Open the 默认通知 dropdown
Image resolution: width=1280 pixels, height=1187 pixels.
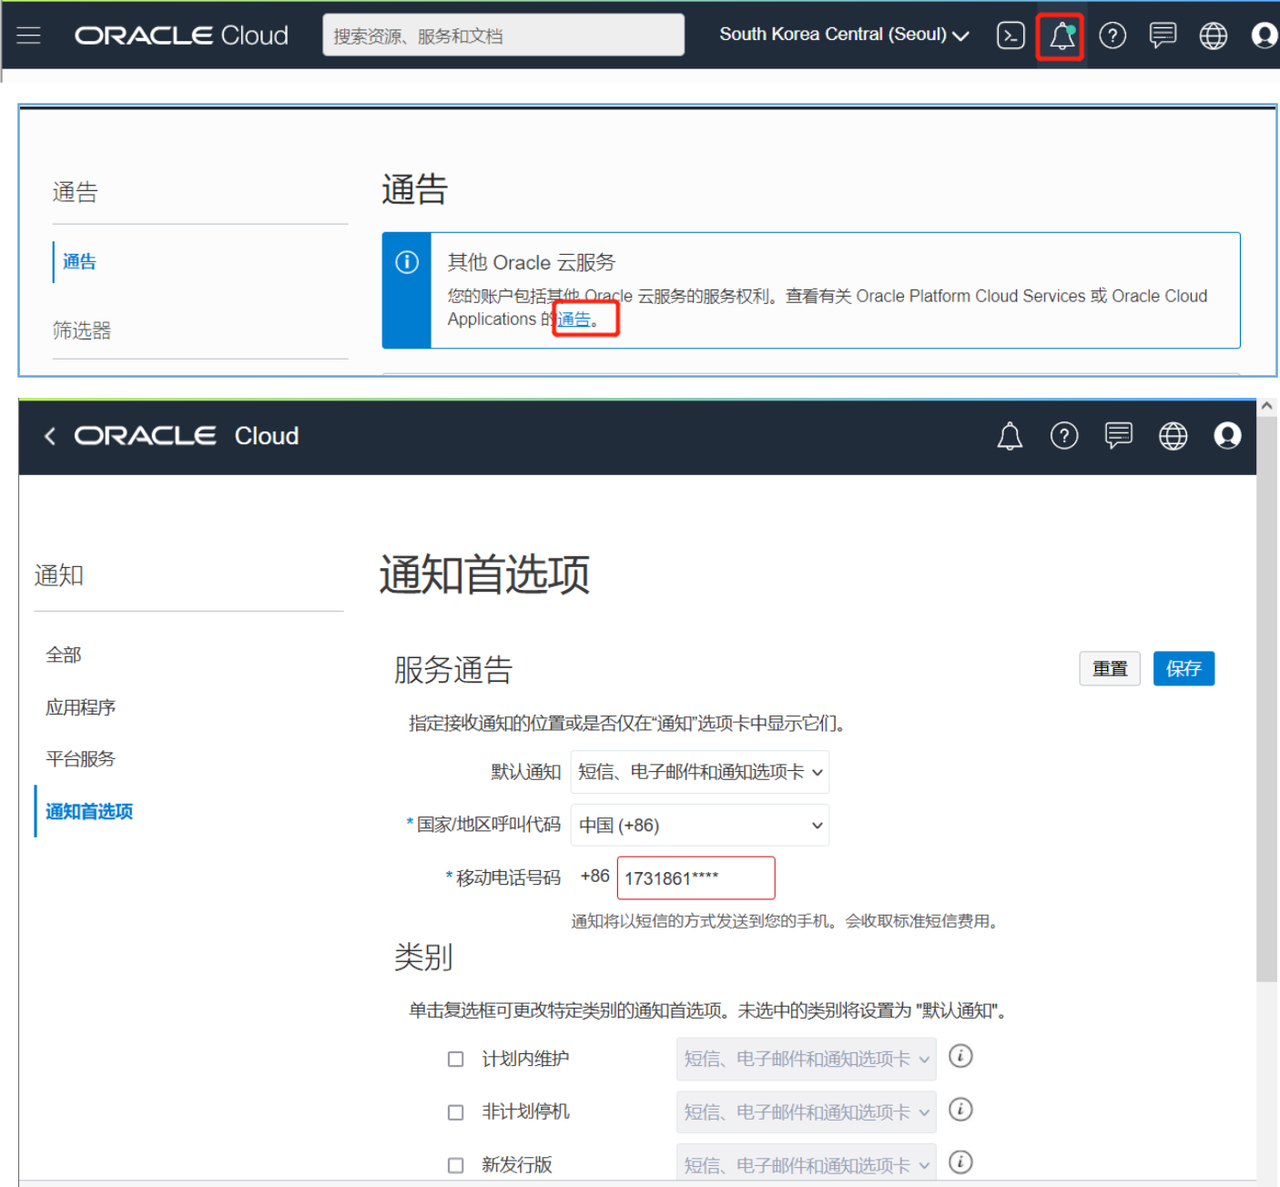click(700, 772)
